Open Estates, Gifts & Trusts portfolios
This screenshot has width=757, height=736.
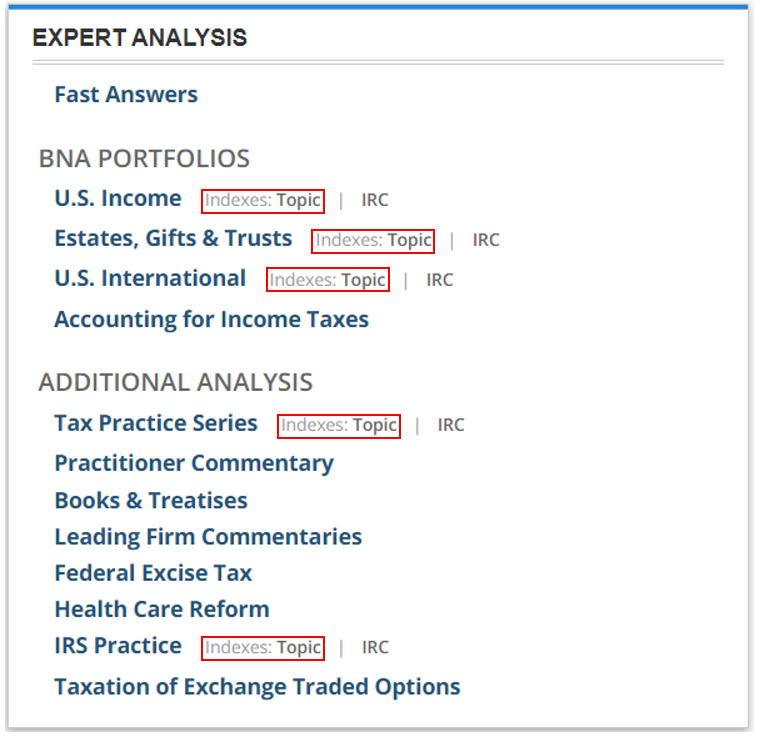(173, 239)
